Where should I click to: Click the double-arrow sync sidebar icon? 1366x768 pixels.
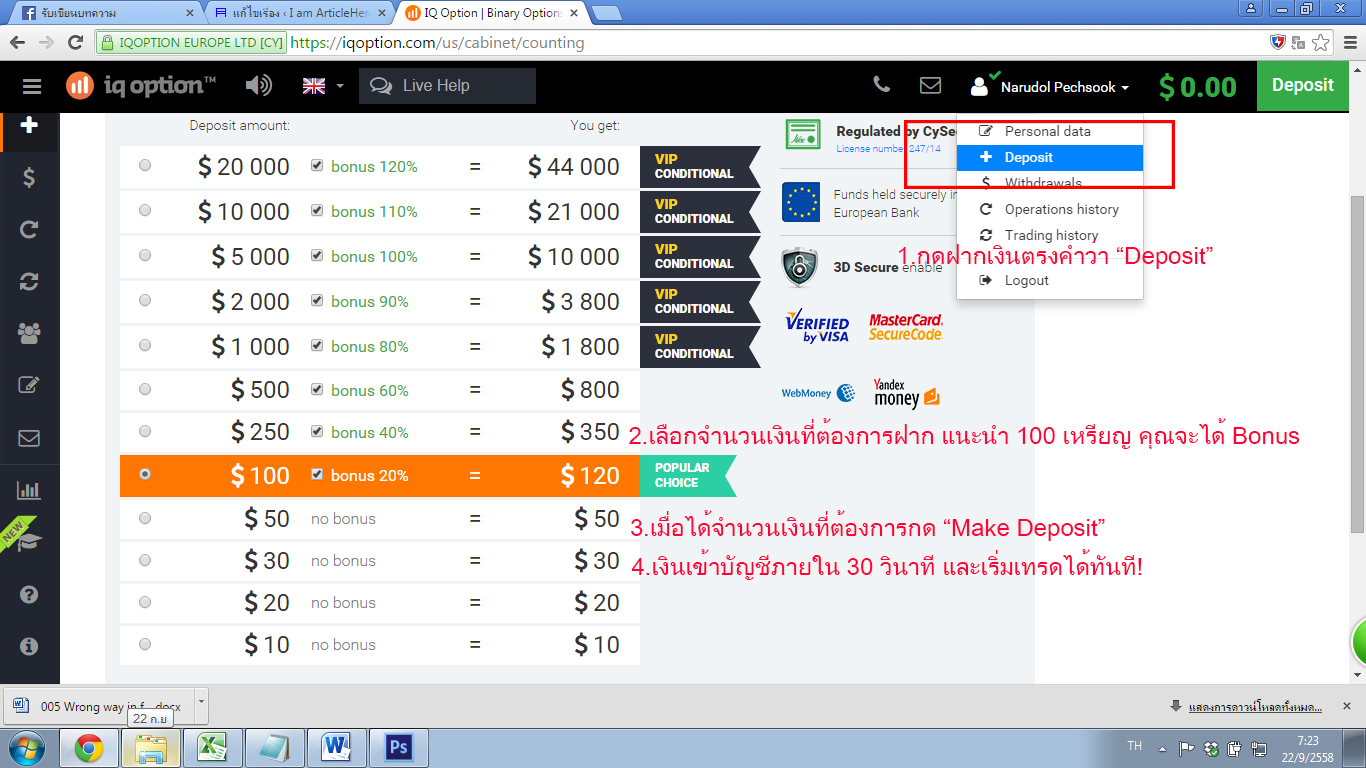click(29, 282)
